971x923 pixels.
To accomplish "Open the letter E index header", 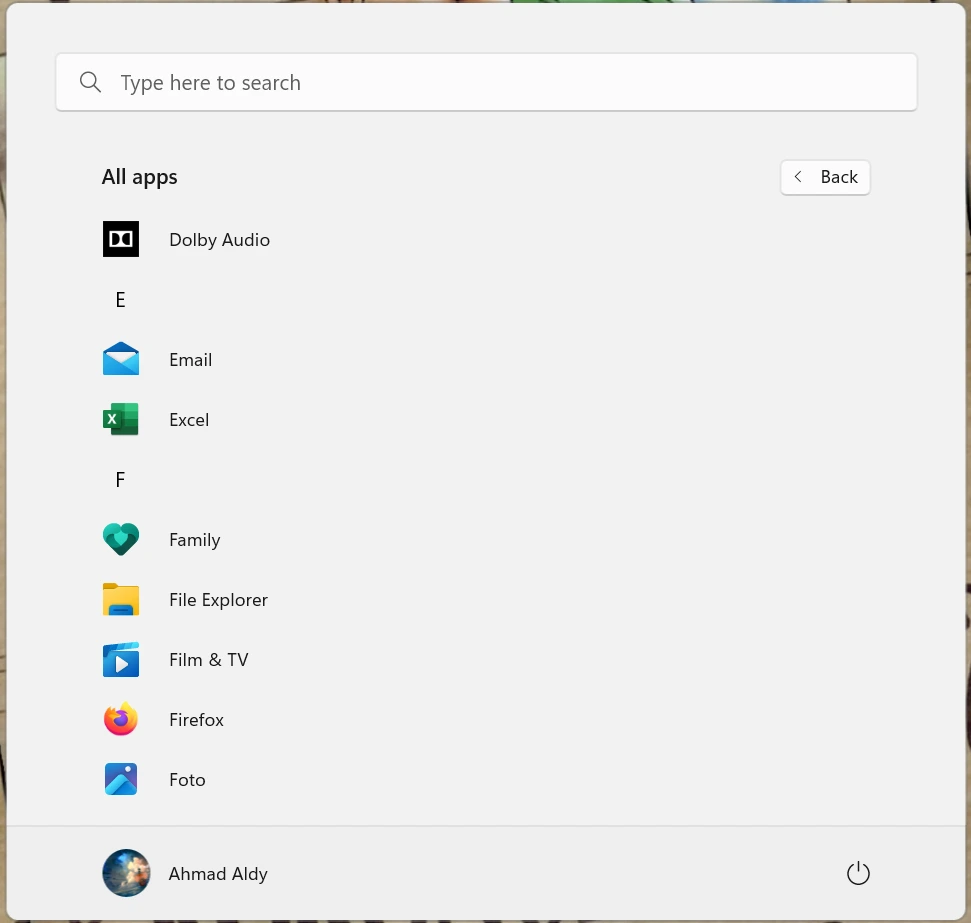I will (120, 300).
